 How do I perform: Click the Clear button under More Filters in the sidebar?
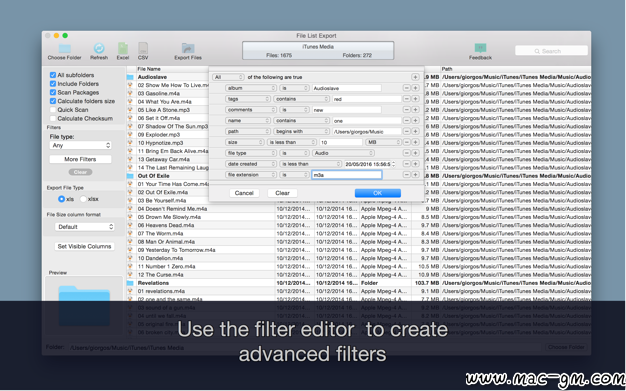point(80,172)
